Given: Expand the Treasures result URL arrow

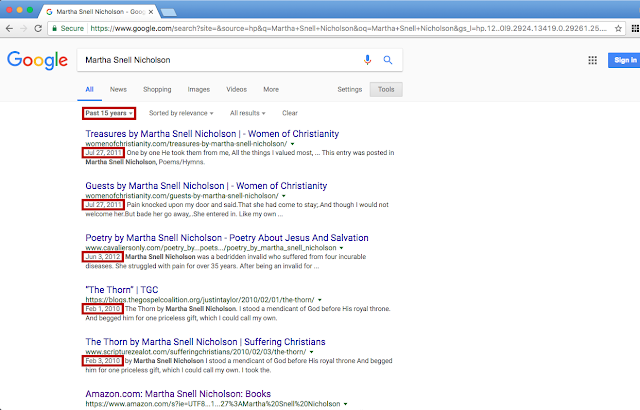Looking at the screenshot, I should pos(292,144).
